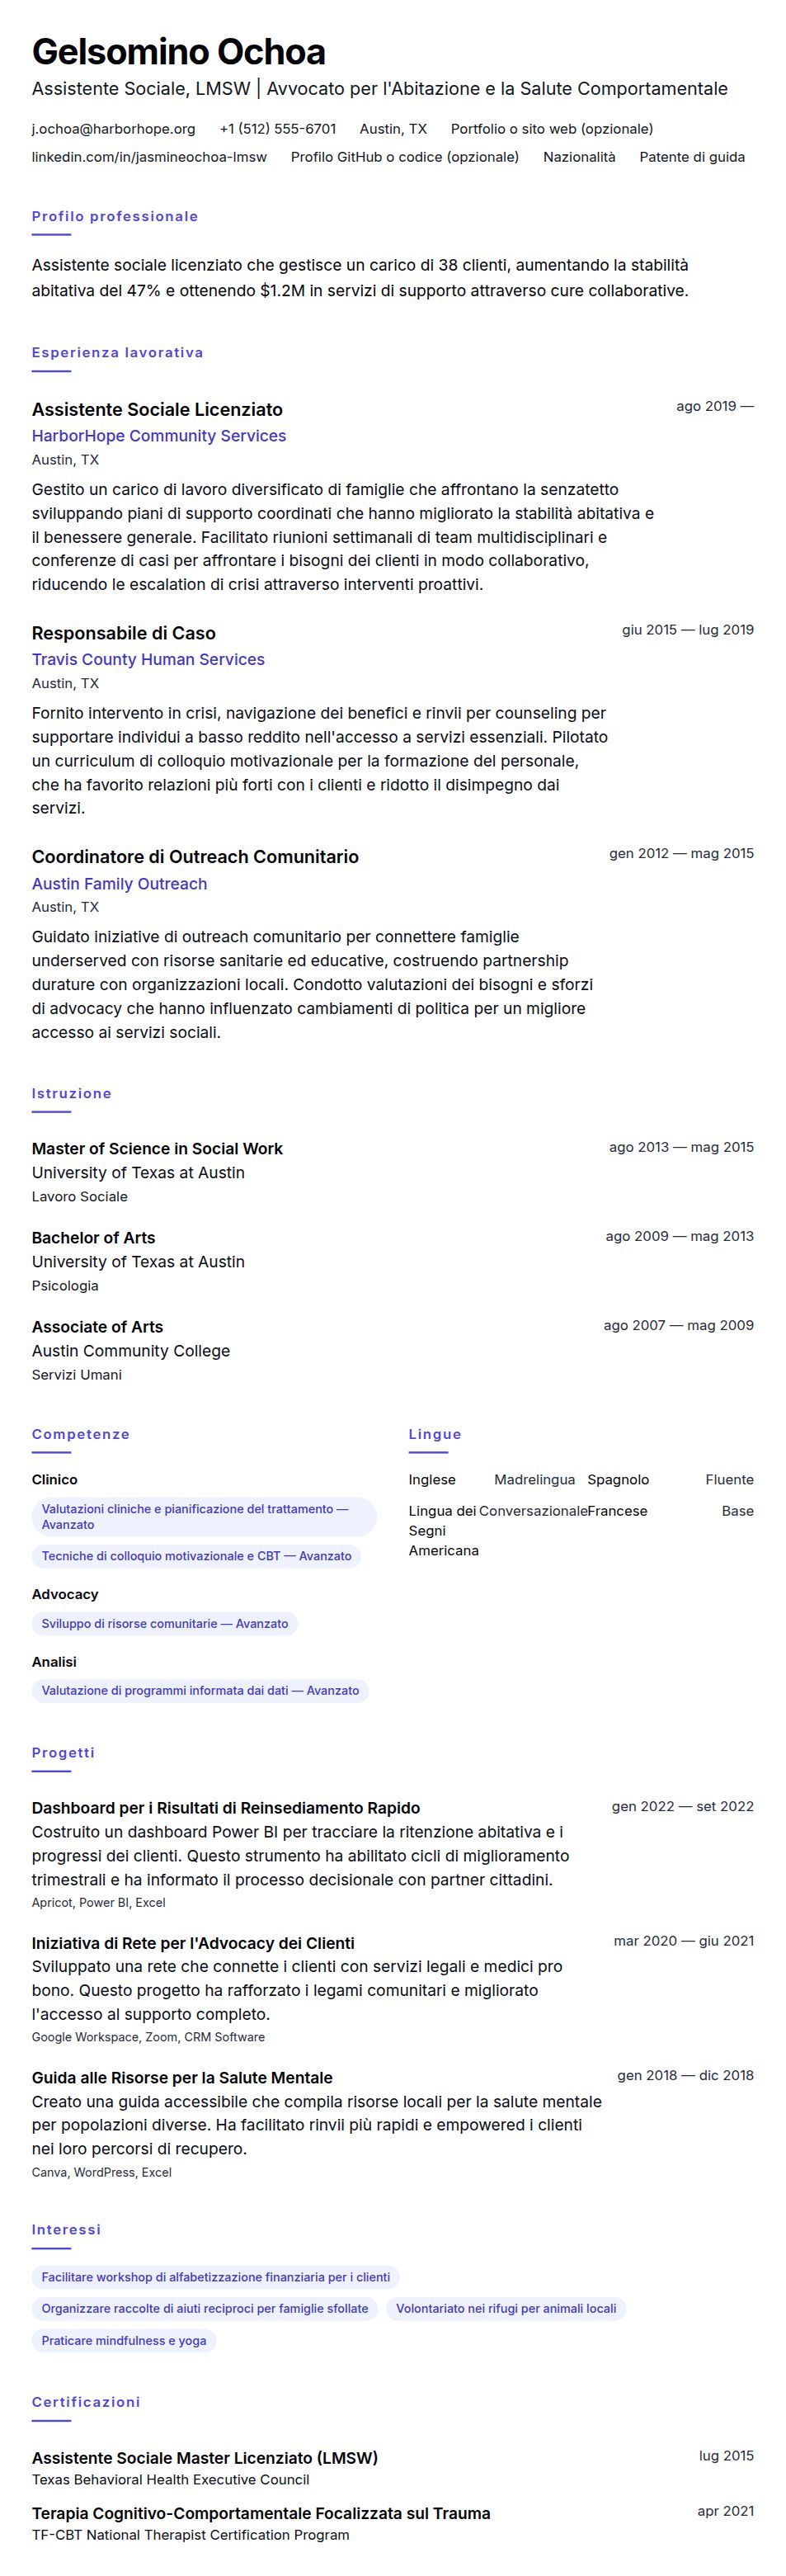Click the email j.ochoa@harborhope.org
The width and height of the screenshot is (786, 2576).
113,129
